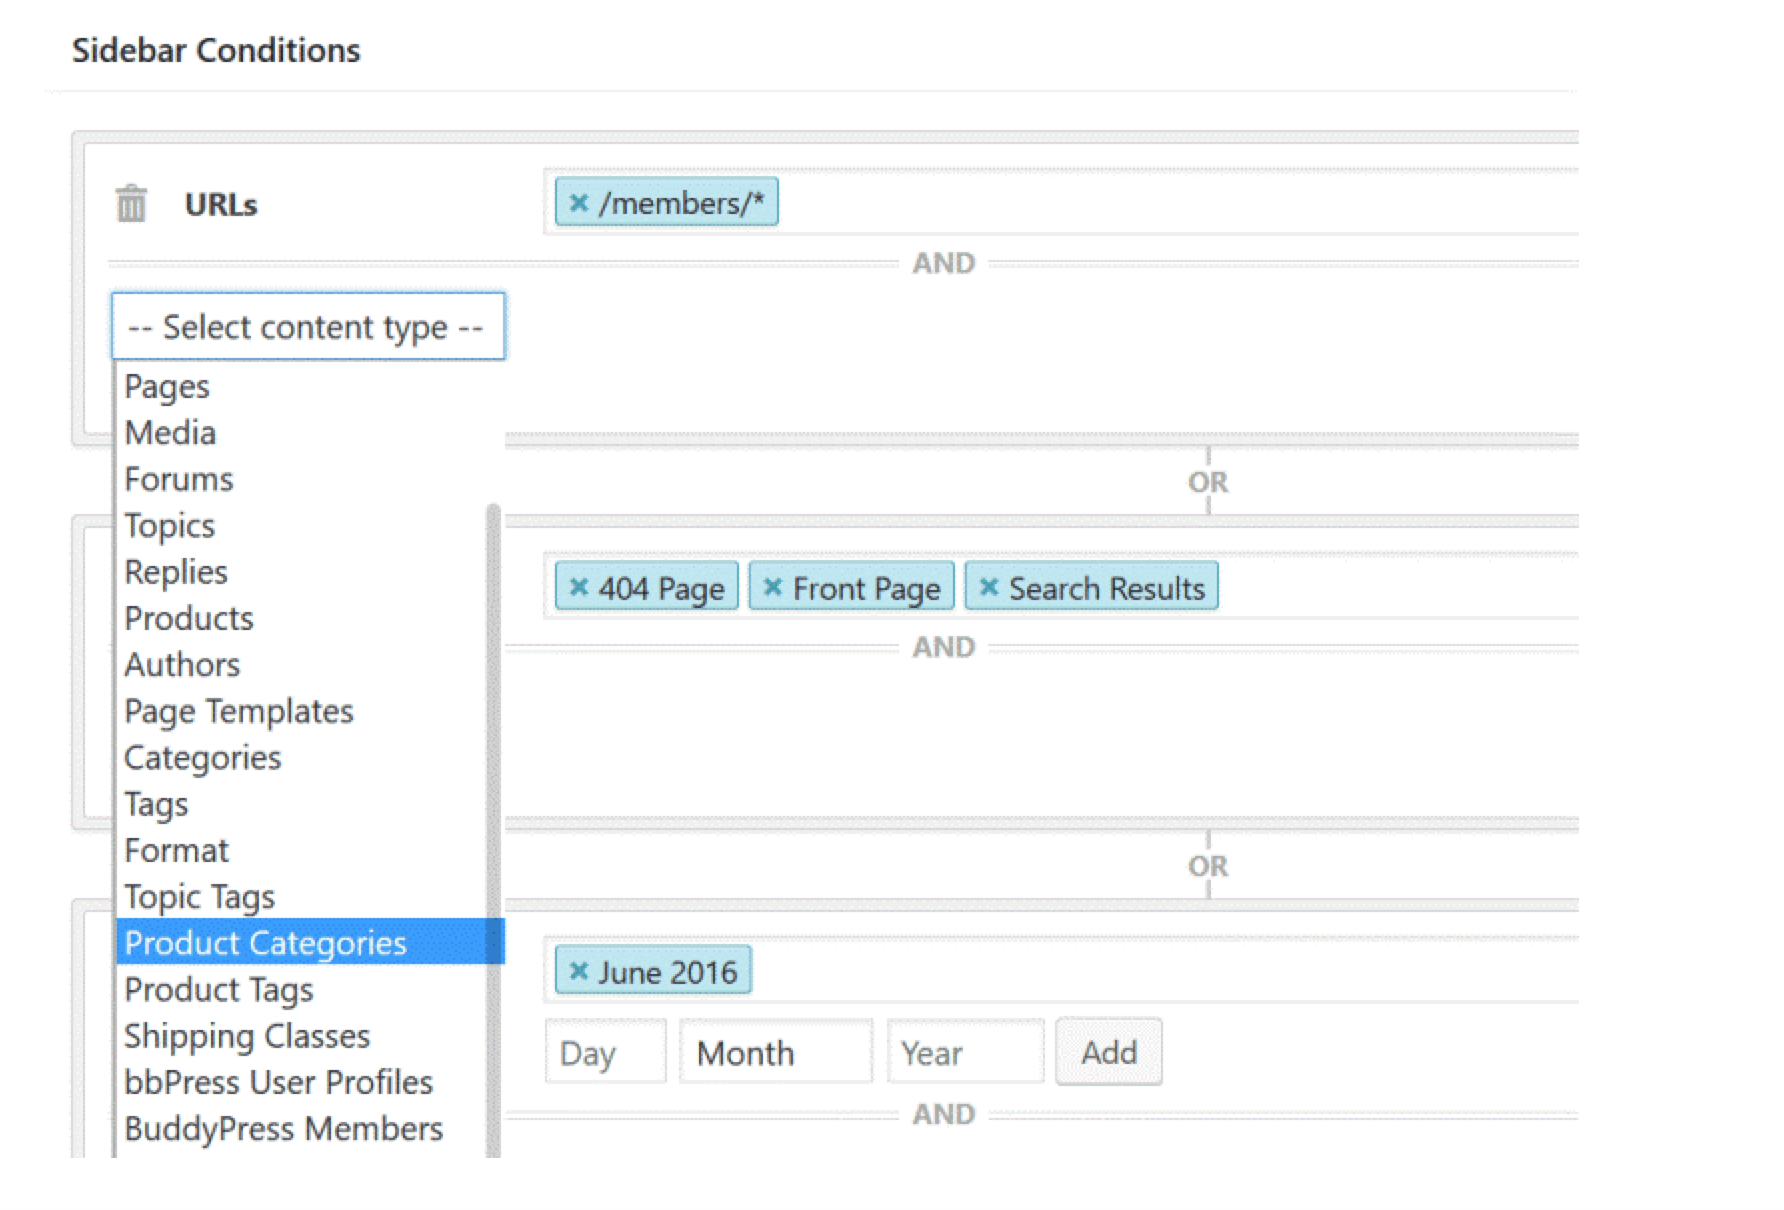The image size is (1784, 1210).
Task: Click the Day input field
Action: click(x=605, y=1052)
